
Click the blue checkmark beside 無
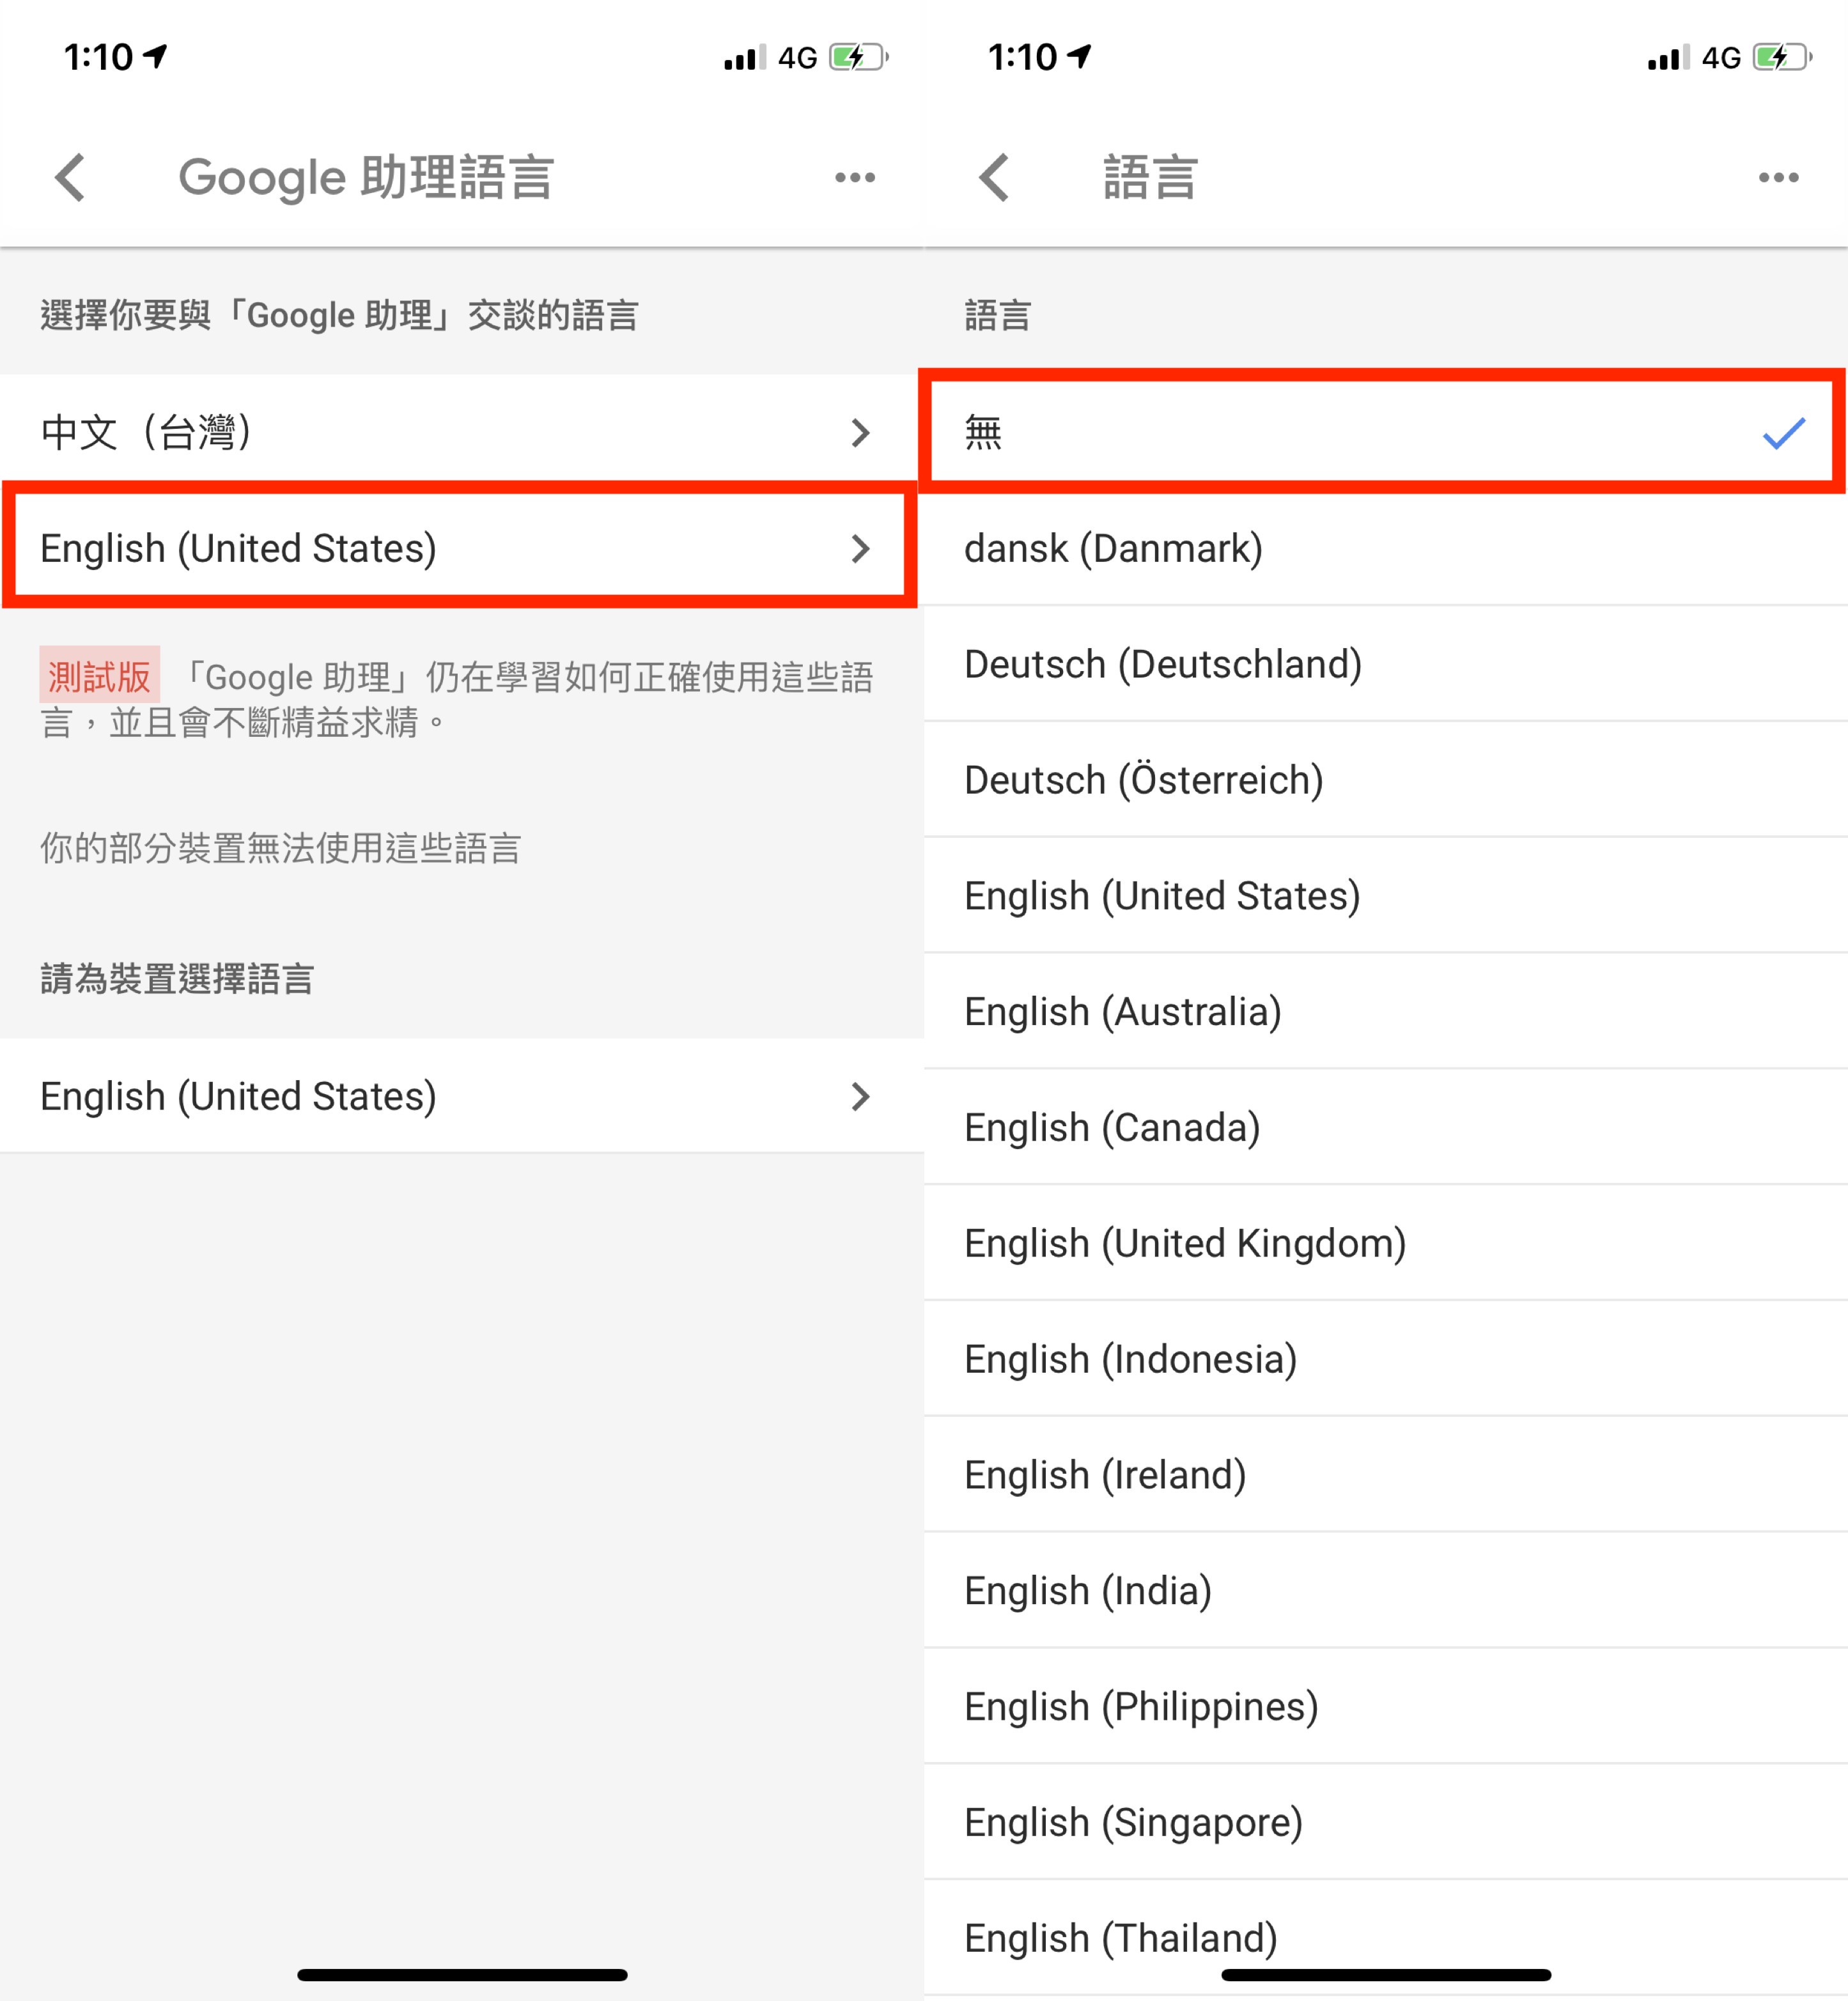[1783, 433]
